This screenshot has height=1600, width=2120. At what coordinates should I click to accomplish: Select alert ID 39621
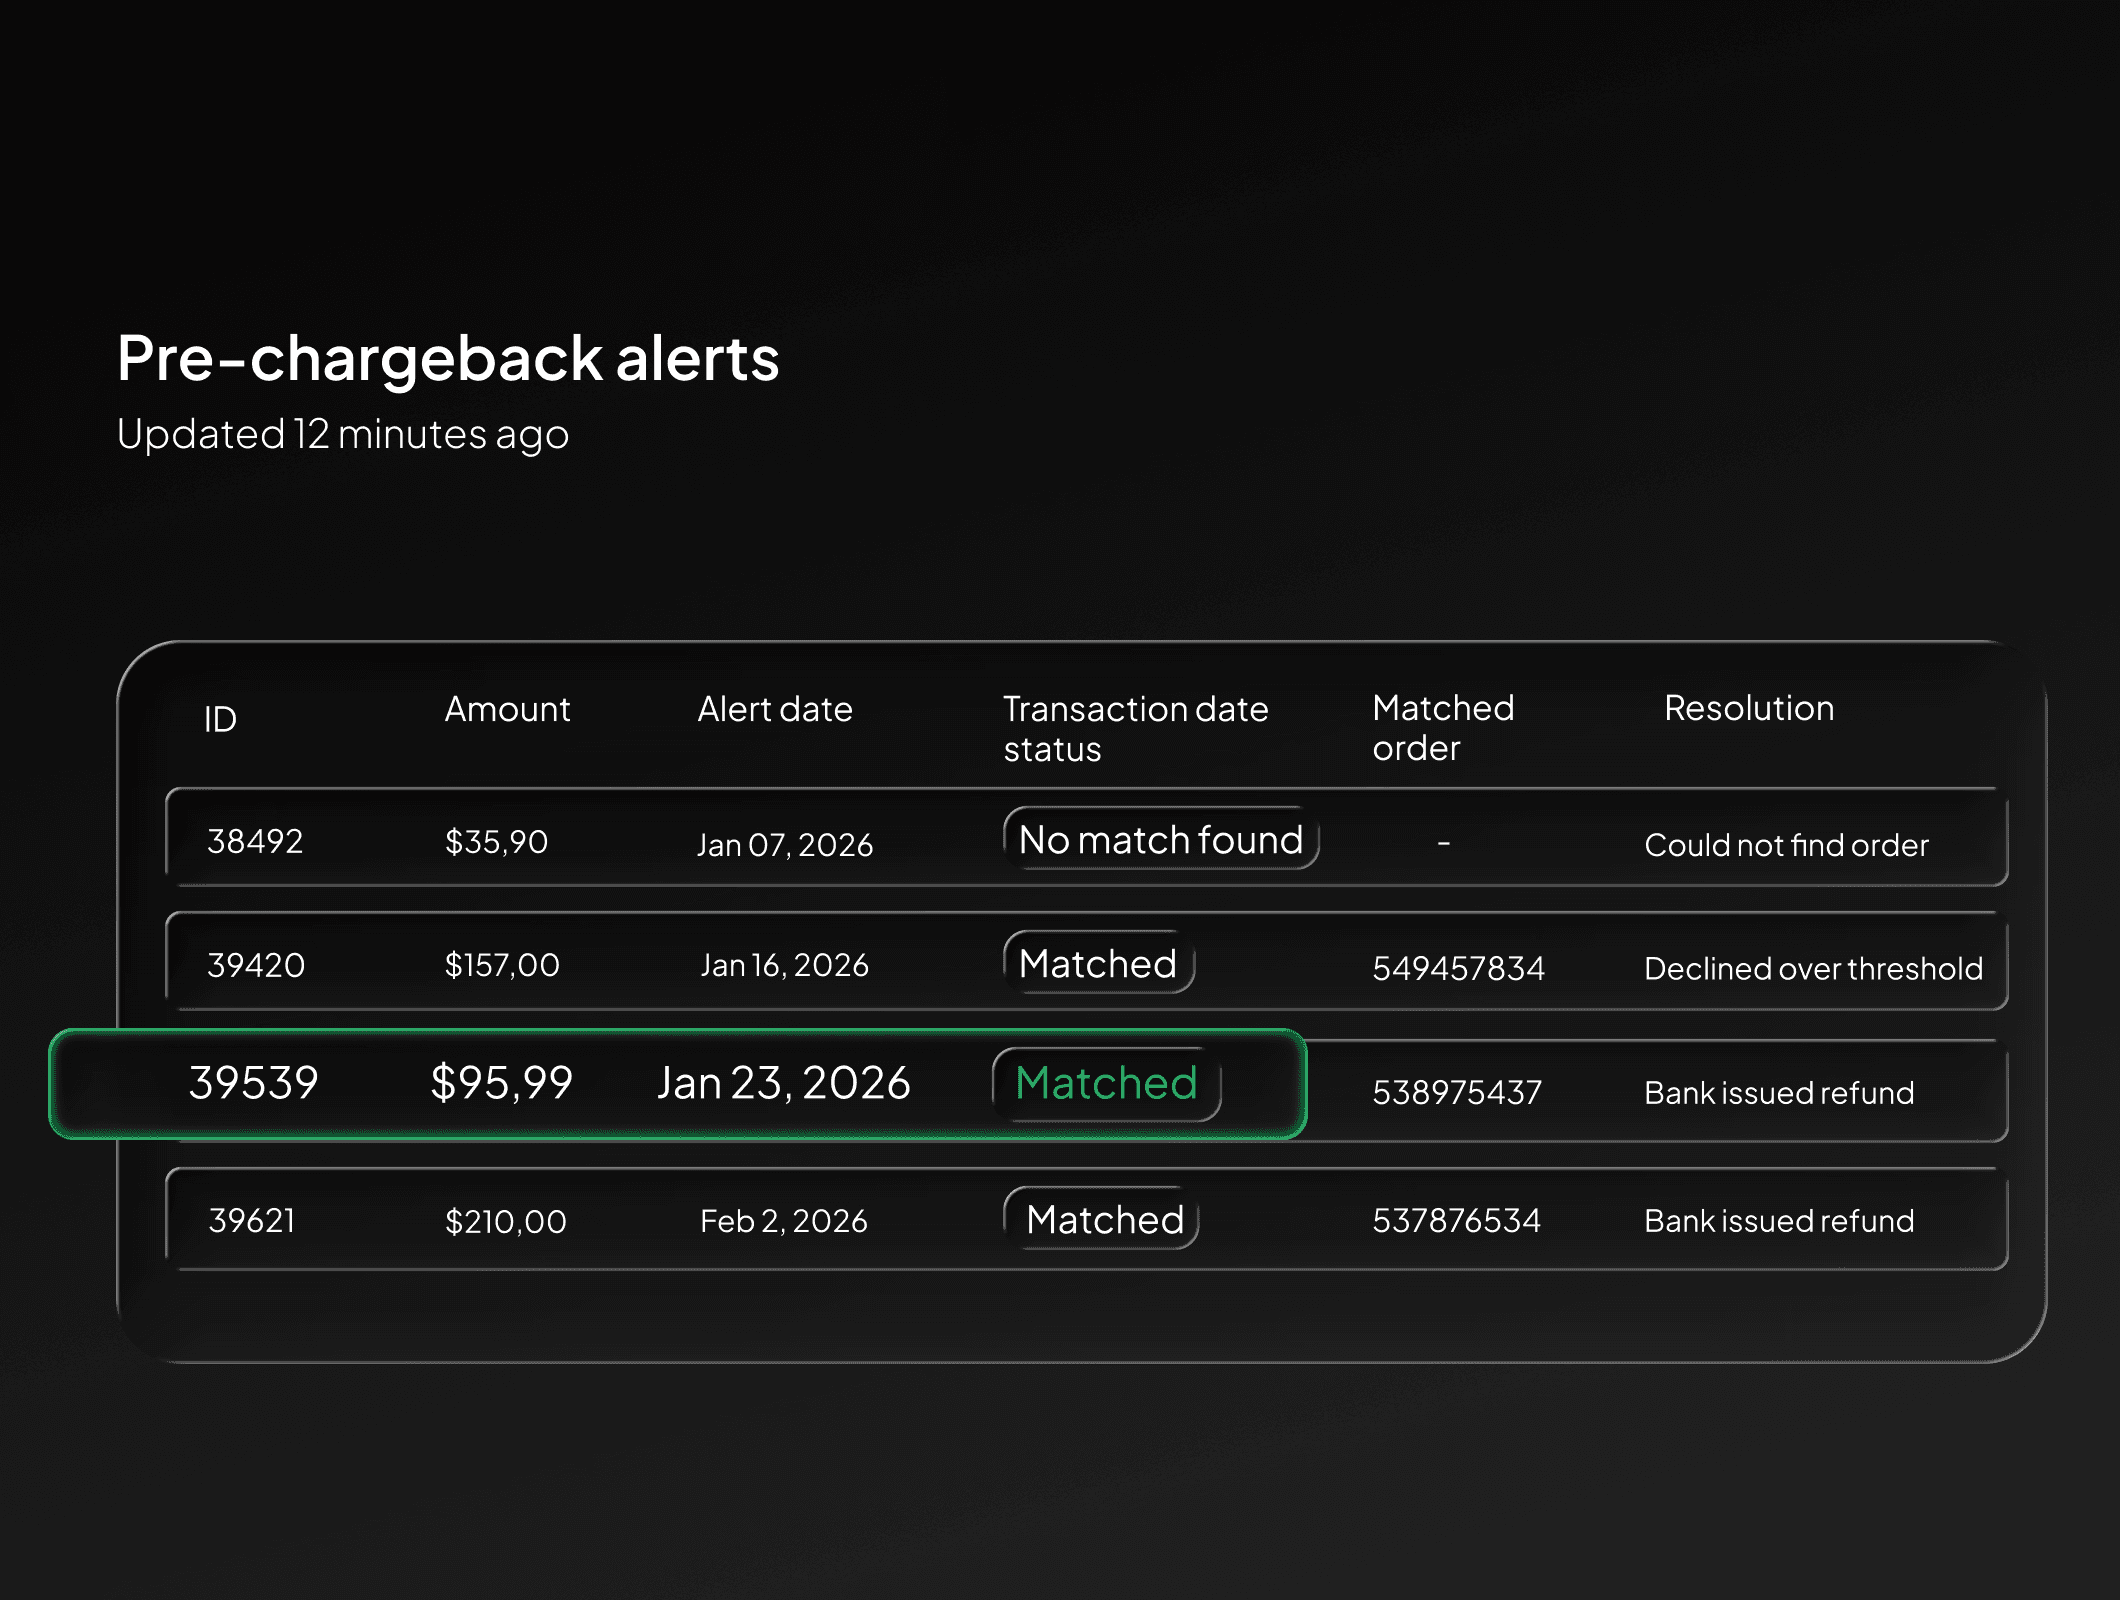(x=252, y=1220)
